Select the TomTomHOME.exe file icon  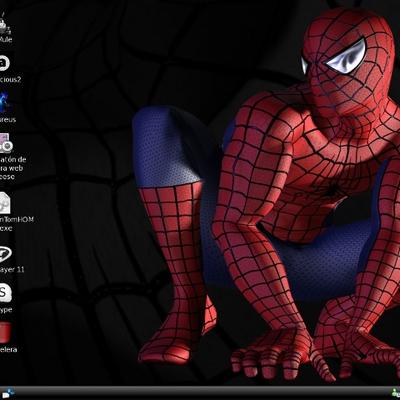point(5,203)
